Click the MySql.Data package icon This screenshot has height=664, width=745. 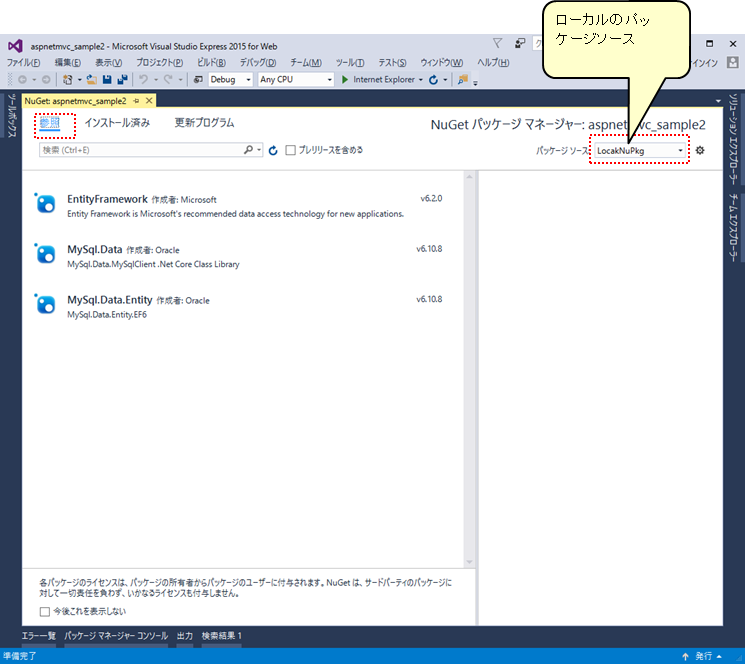point(46,254)
